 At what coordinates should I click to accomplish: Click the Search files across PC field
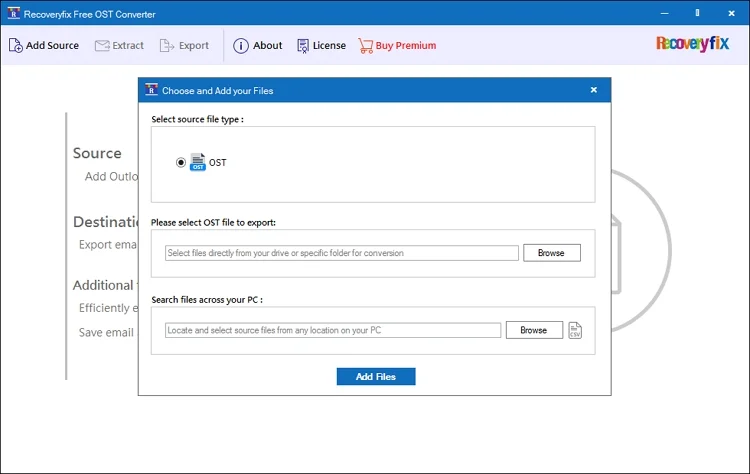(x=333, y=330)
